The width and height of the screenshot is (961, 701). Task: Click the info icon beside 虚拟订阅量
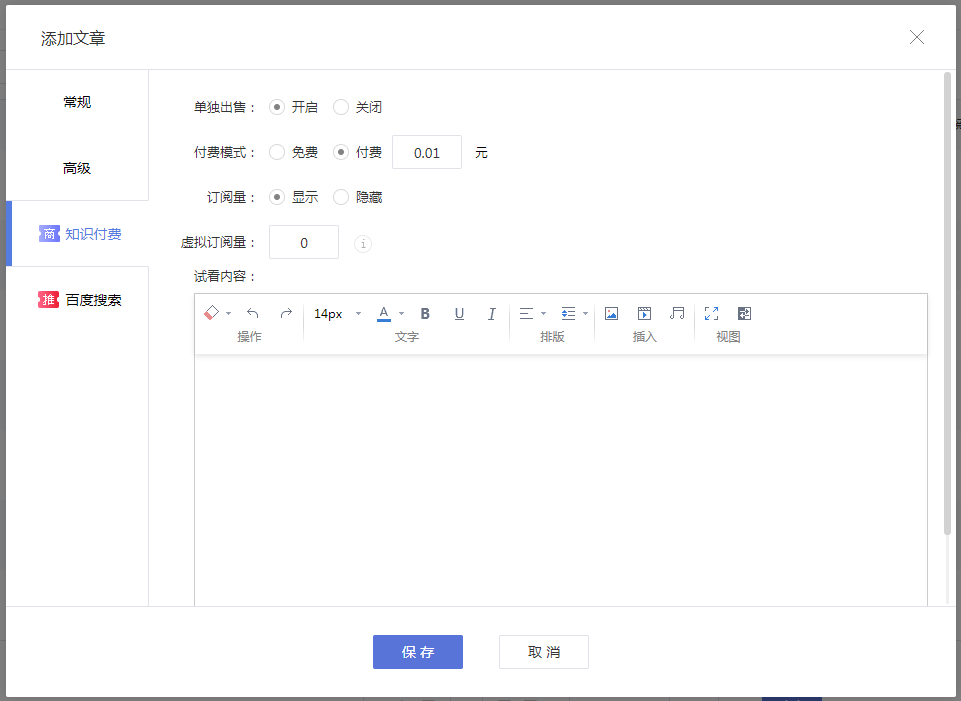point(363,244)
